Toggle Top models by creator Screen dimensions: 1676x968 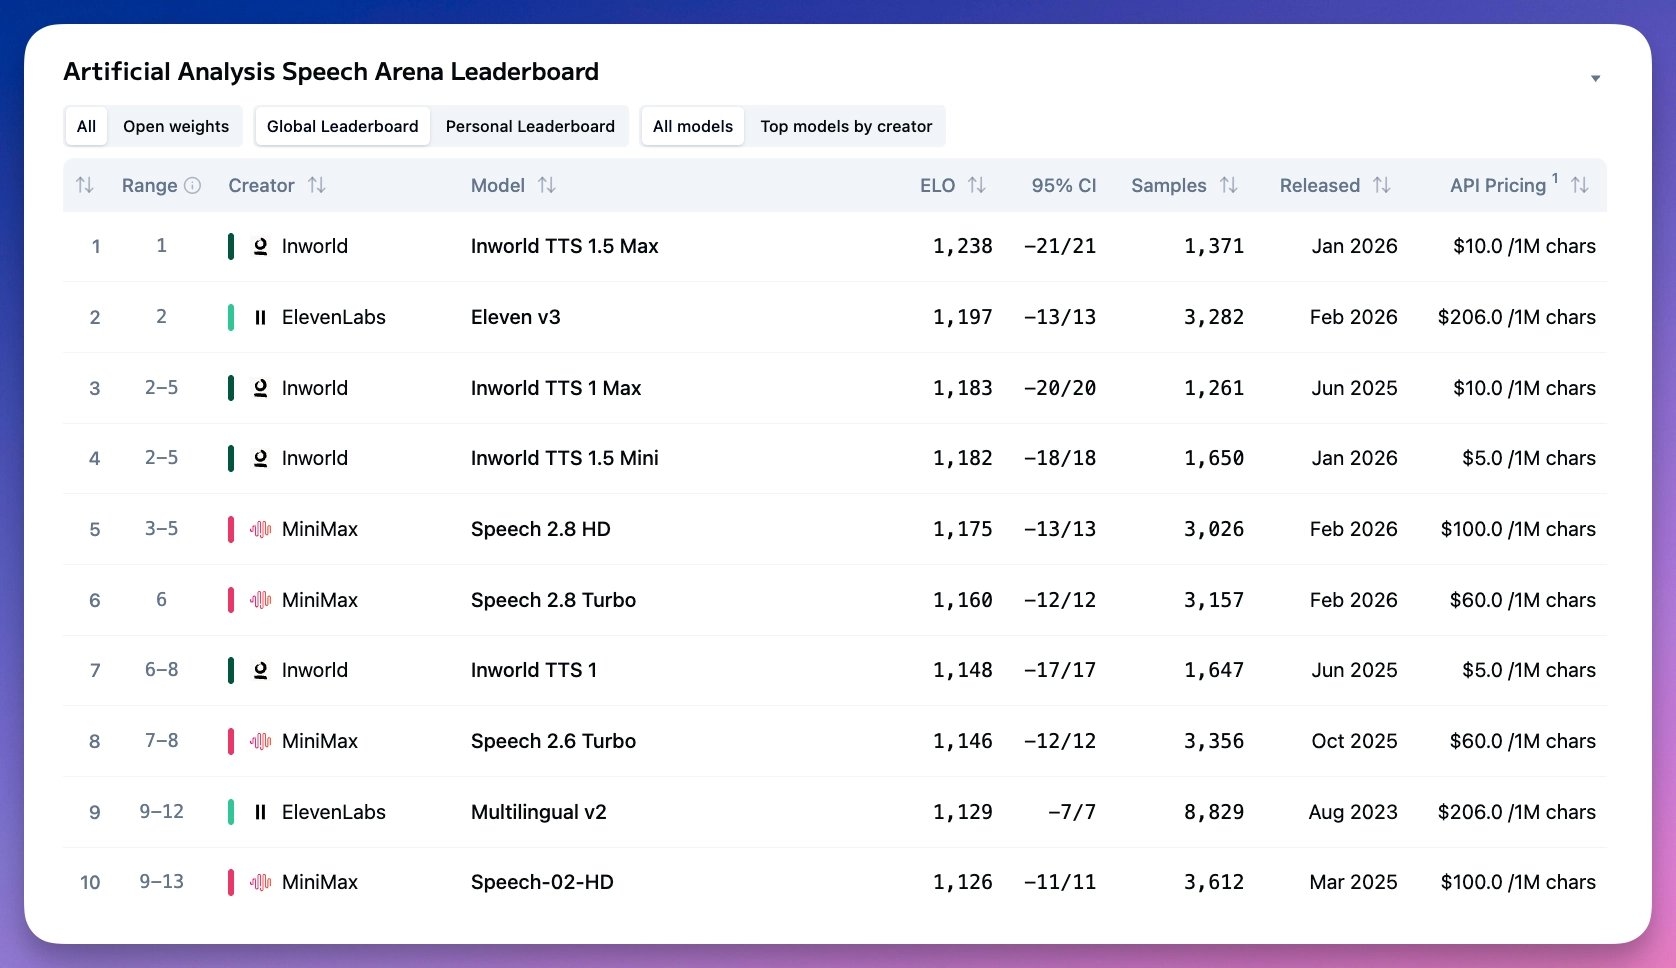[846, 126]
